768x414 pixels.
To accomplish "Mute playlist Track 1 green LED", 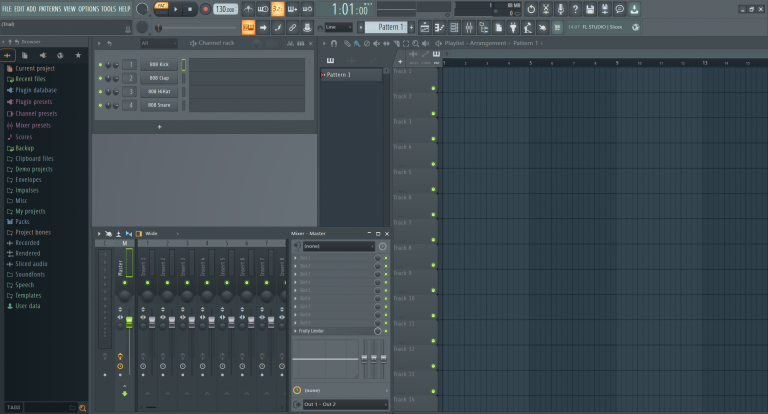I will (x=433, y=88).
